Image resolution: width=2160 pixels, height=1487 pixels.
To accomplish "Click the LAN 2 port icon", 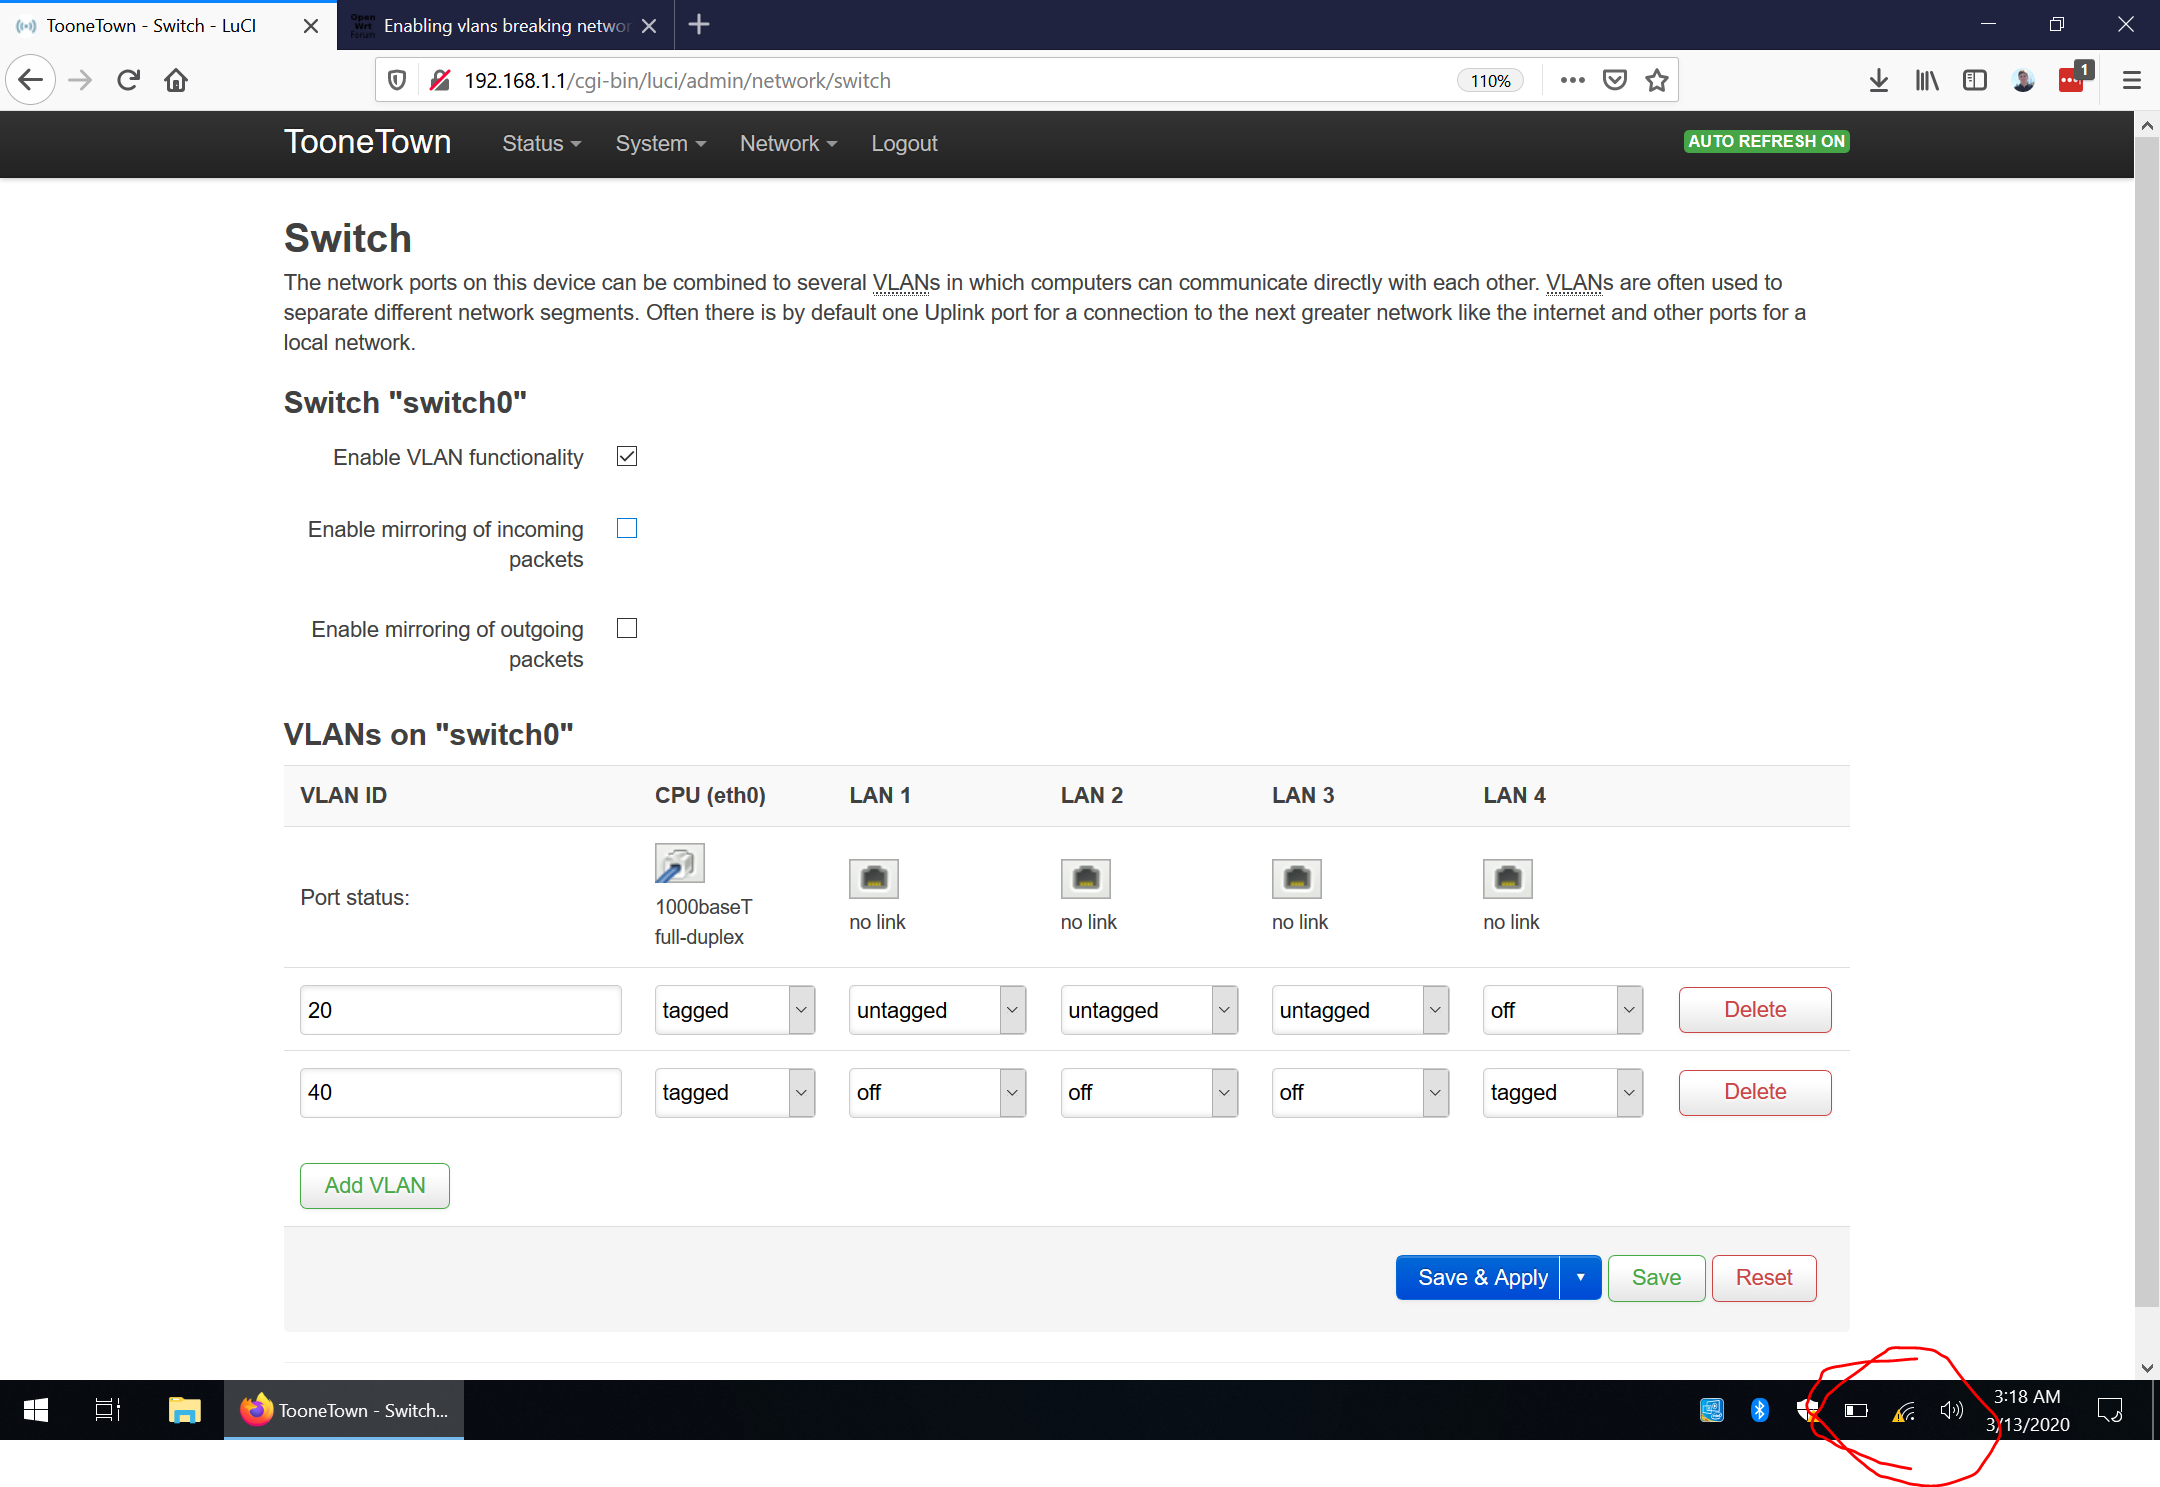I will (1085, 879).
